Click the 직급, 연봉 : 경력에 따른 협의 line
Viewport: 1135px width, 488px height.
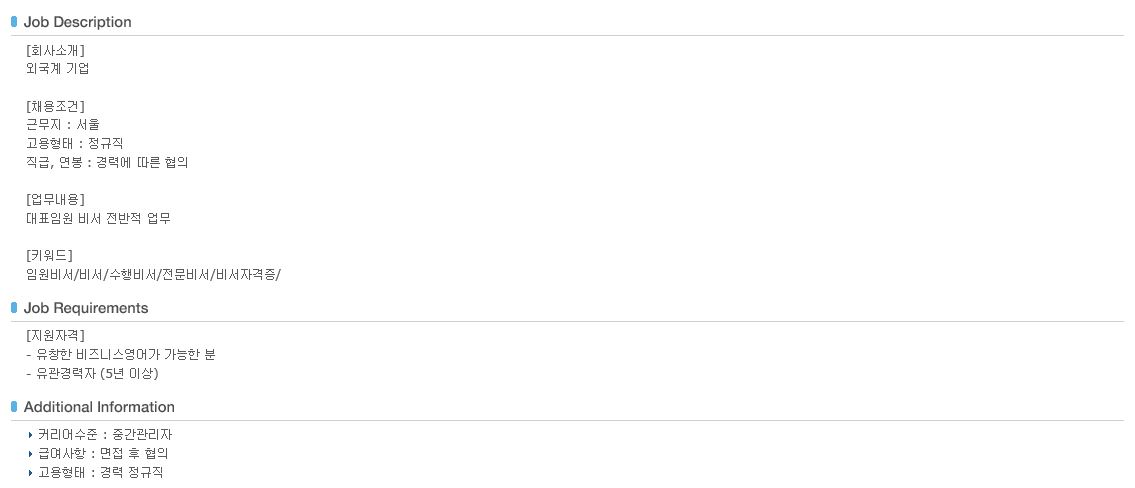[107, 162]
